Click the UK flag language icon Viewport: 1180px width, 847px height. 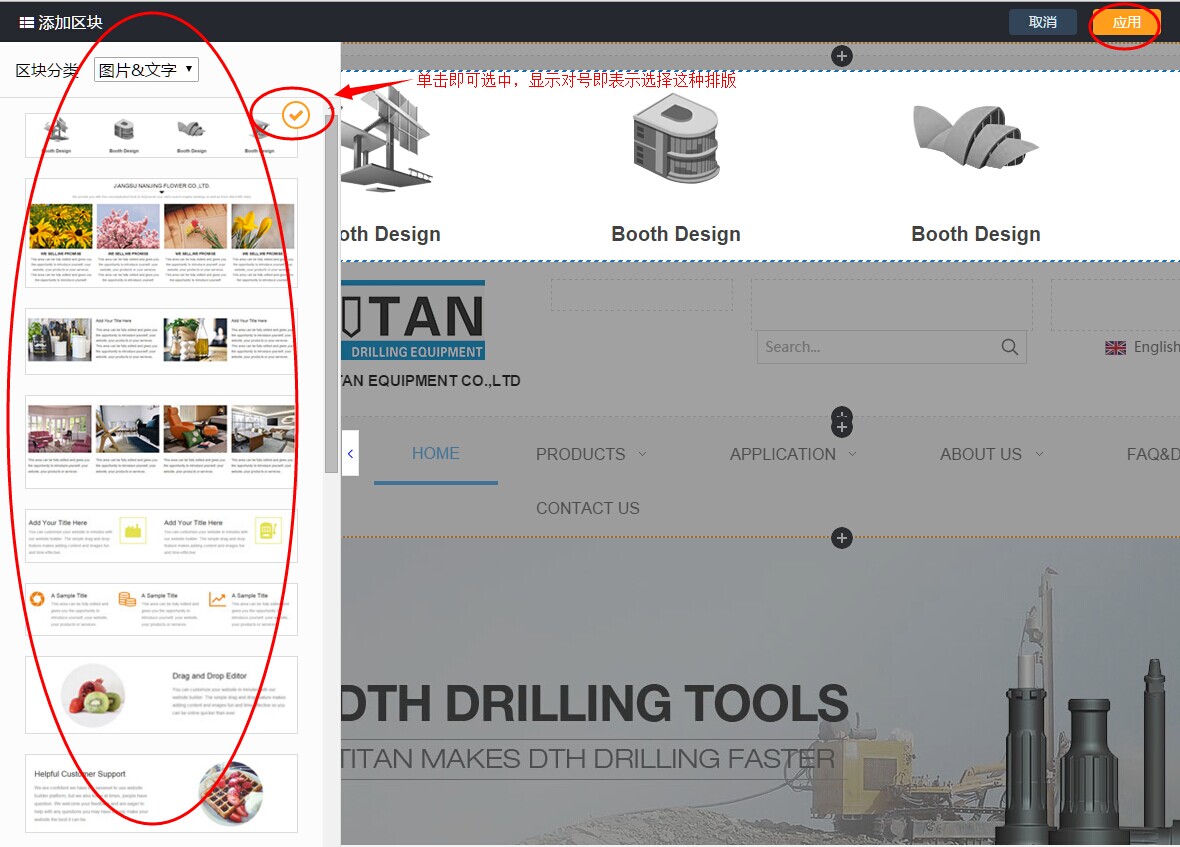coord(1115,347)
